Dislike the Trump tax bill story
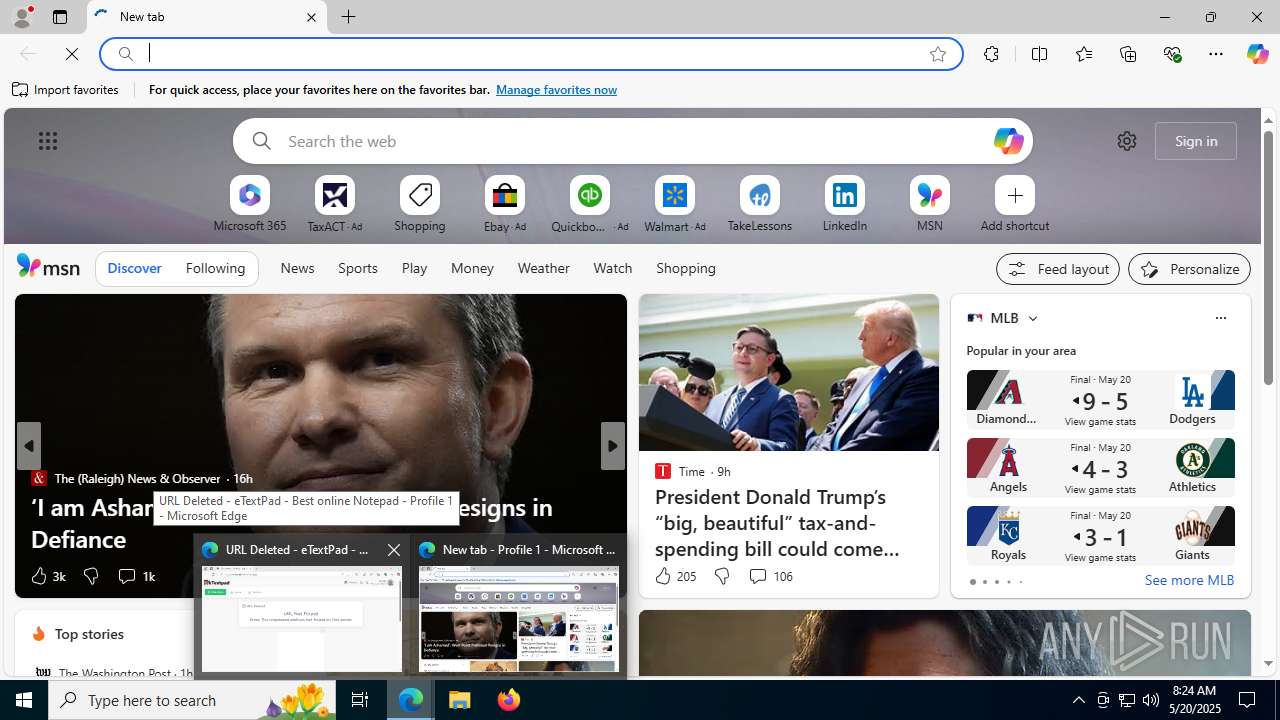 (721, 576)
